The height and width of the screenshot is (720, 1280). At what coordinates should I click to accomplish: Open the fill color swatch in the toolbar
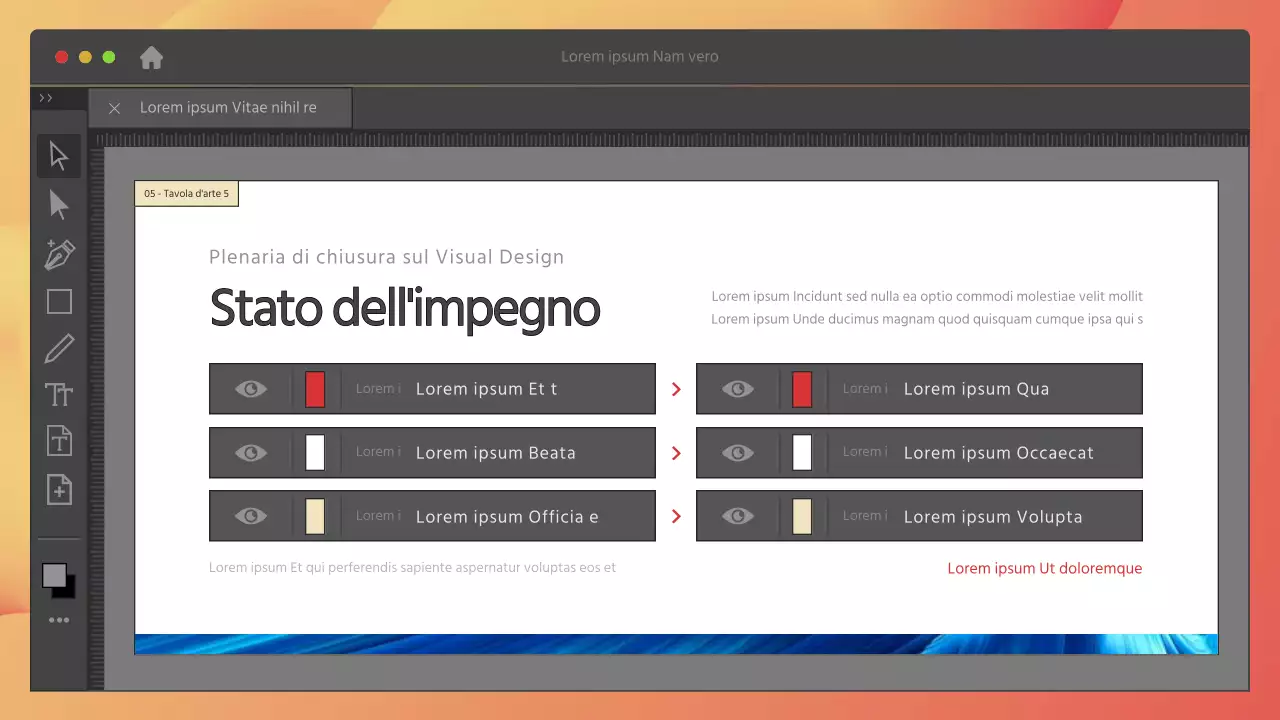(53, 573)
